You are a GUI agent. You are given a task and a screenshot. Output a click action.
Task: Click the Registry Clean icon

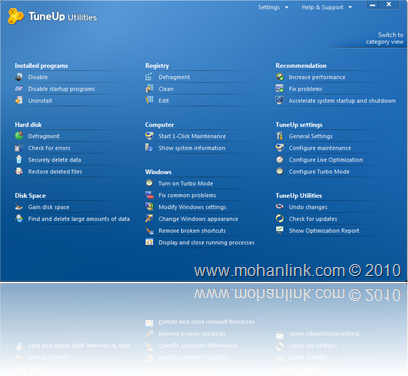[149, 89]
